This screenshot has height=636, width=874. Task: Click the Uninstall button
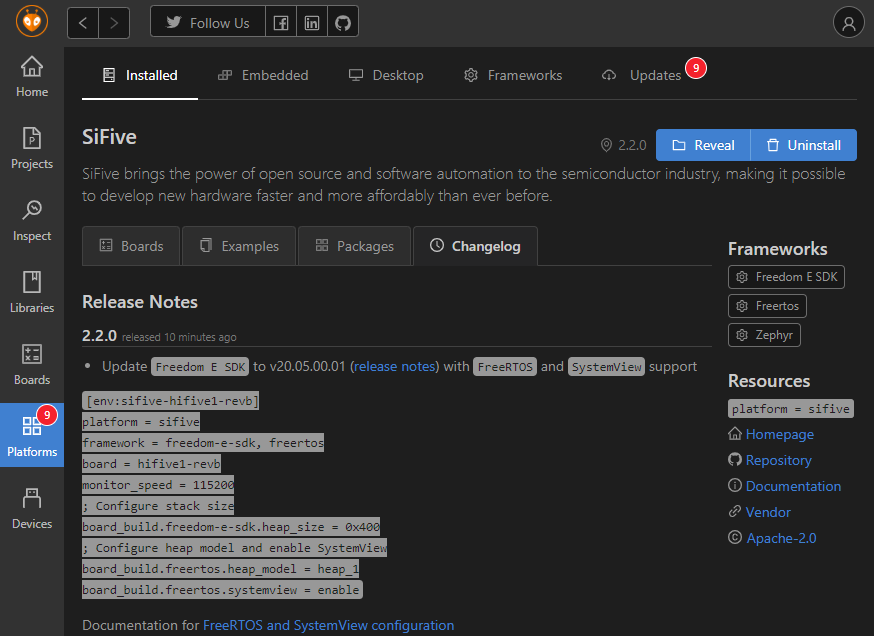(x=803, y=145)
